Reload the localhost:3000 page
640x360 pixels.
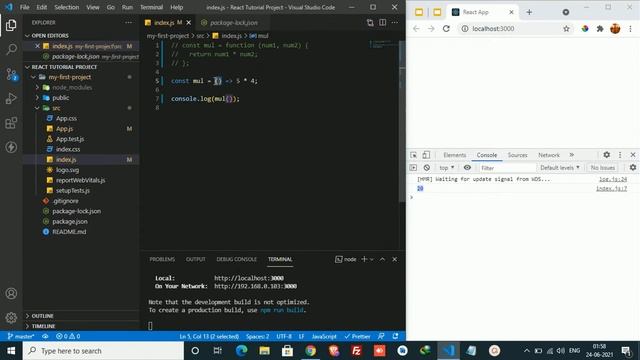446,29
